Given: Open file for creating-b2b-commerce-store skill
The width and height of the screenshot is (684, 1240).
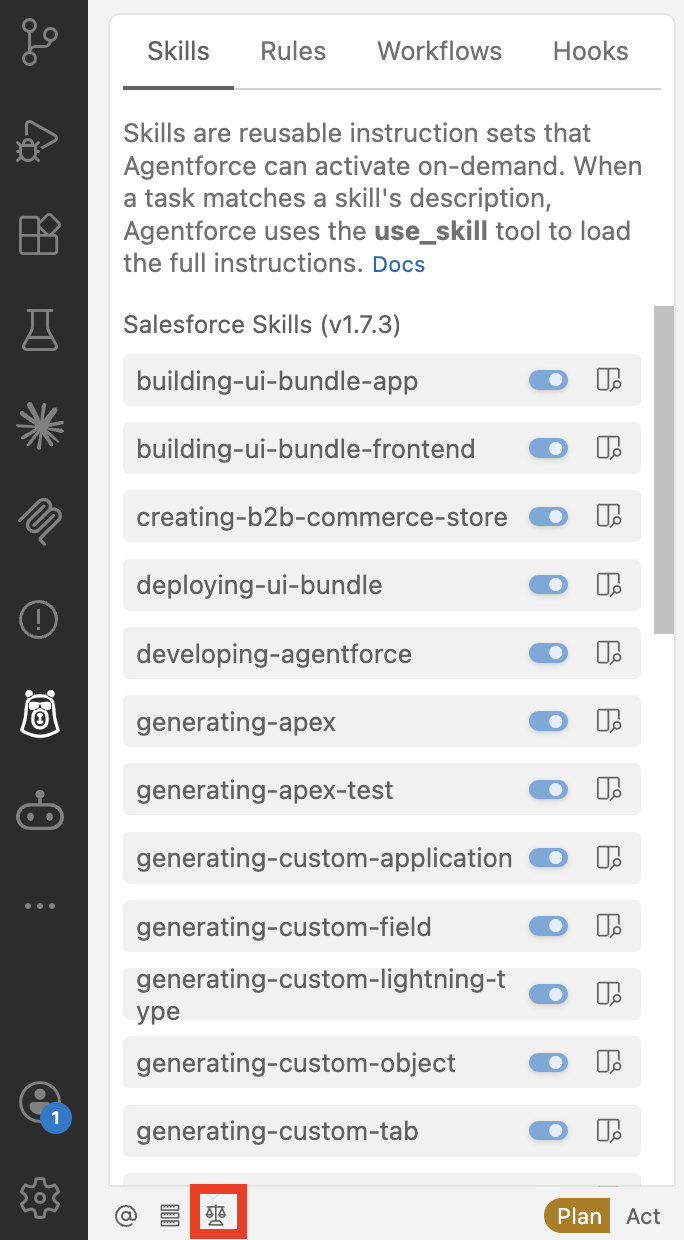Looking at the screenshot, I should [609, 516].
